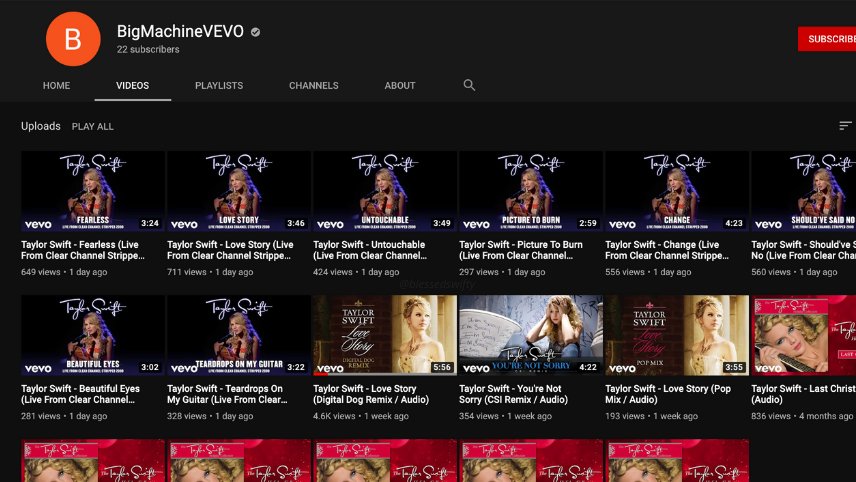Click the 3:24 duration badge on Fearless
856x482 pixels.
(x=150, y=223)
